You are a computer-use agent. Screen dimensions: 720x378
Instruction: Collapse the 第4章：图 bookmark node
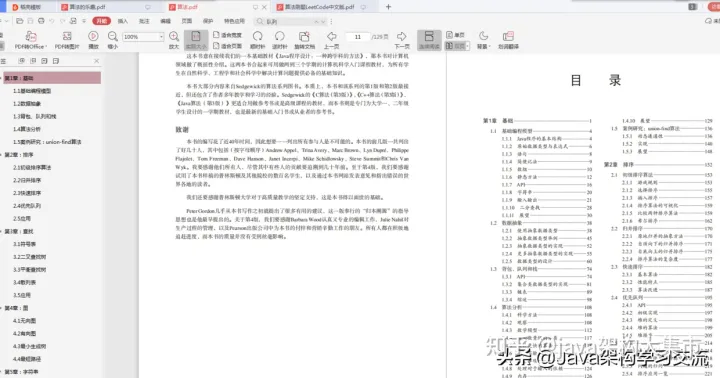[x=1, y=308]
